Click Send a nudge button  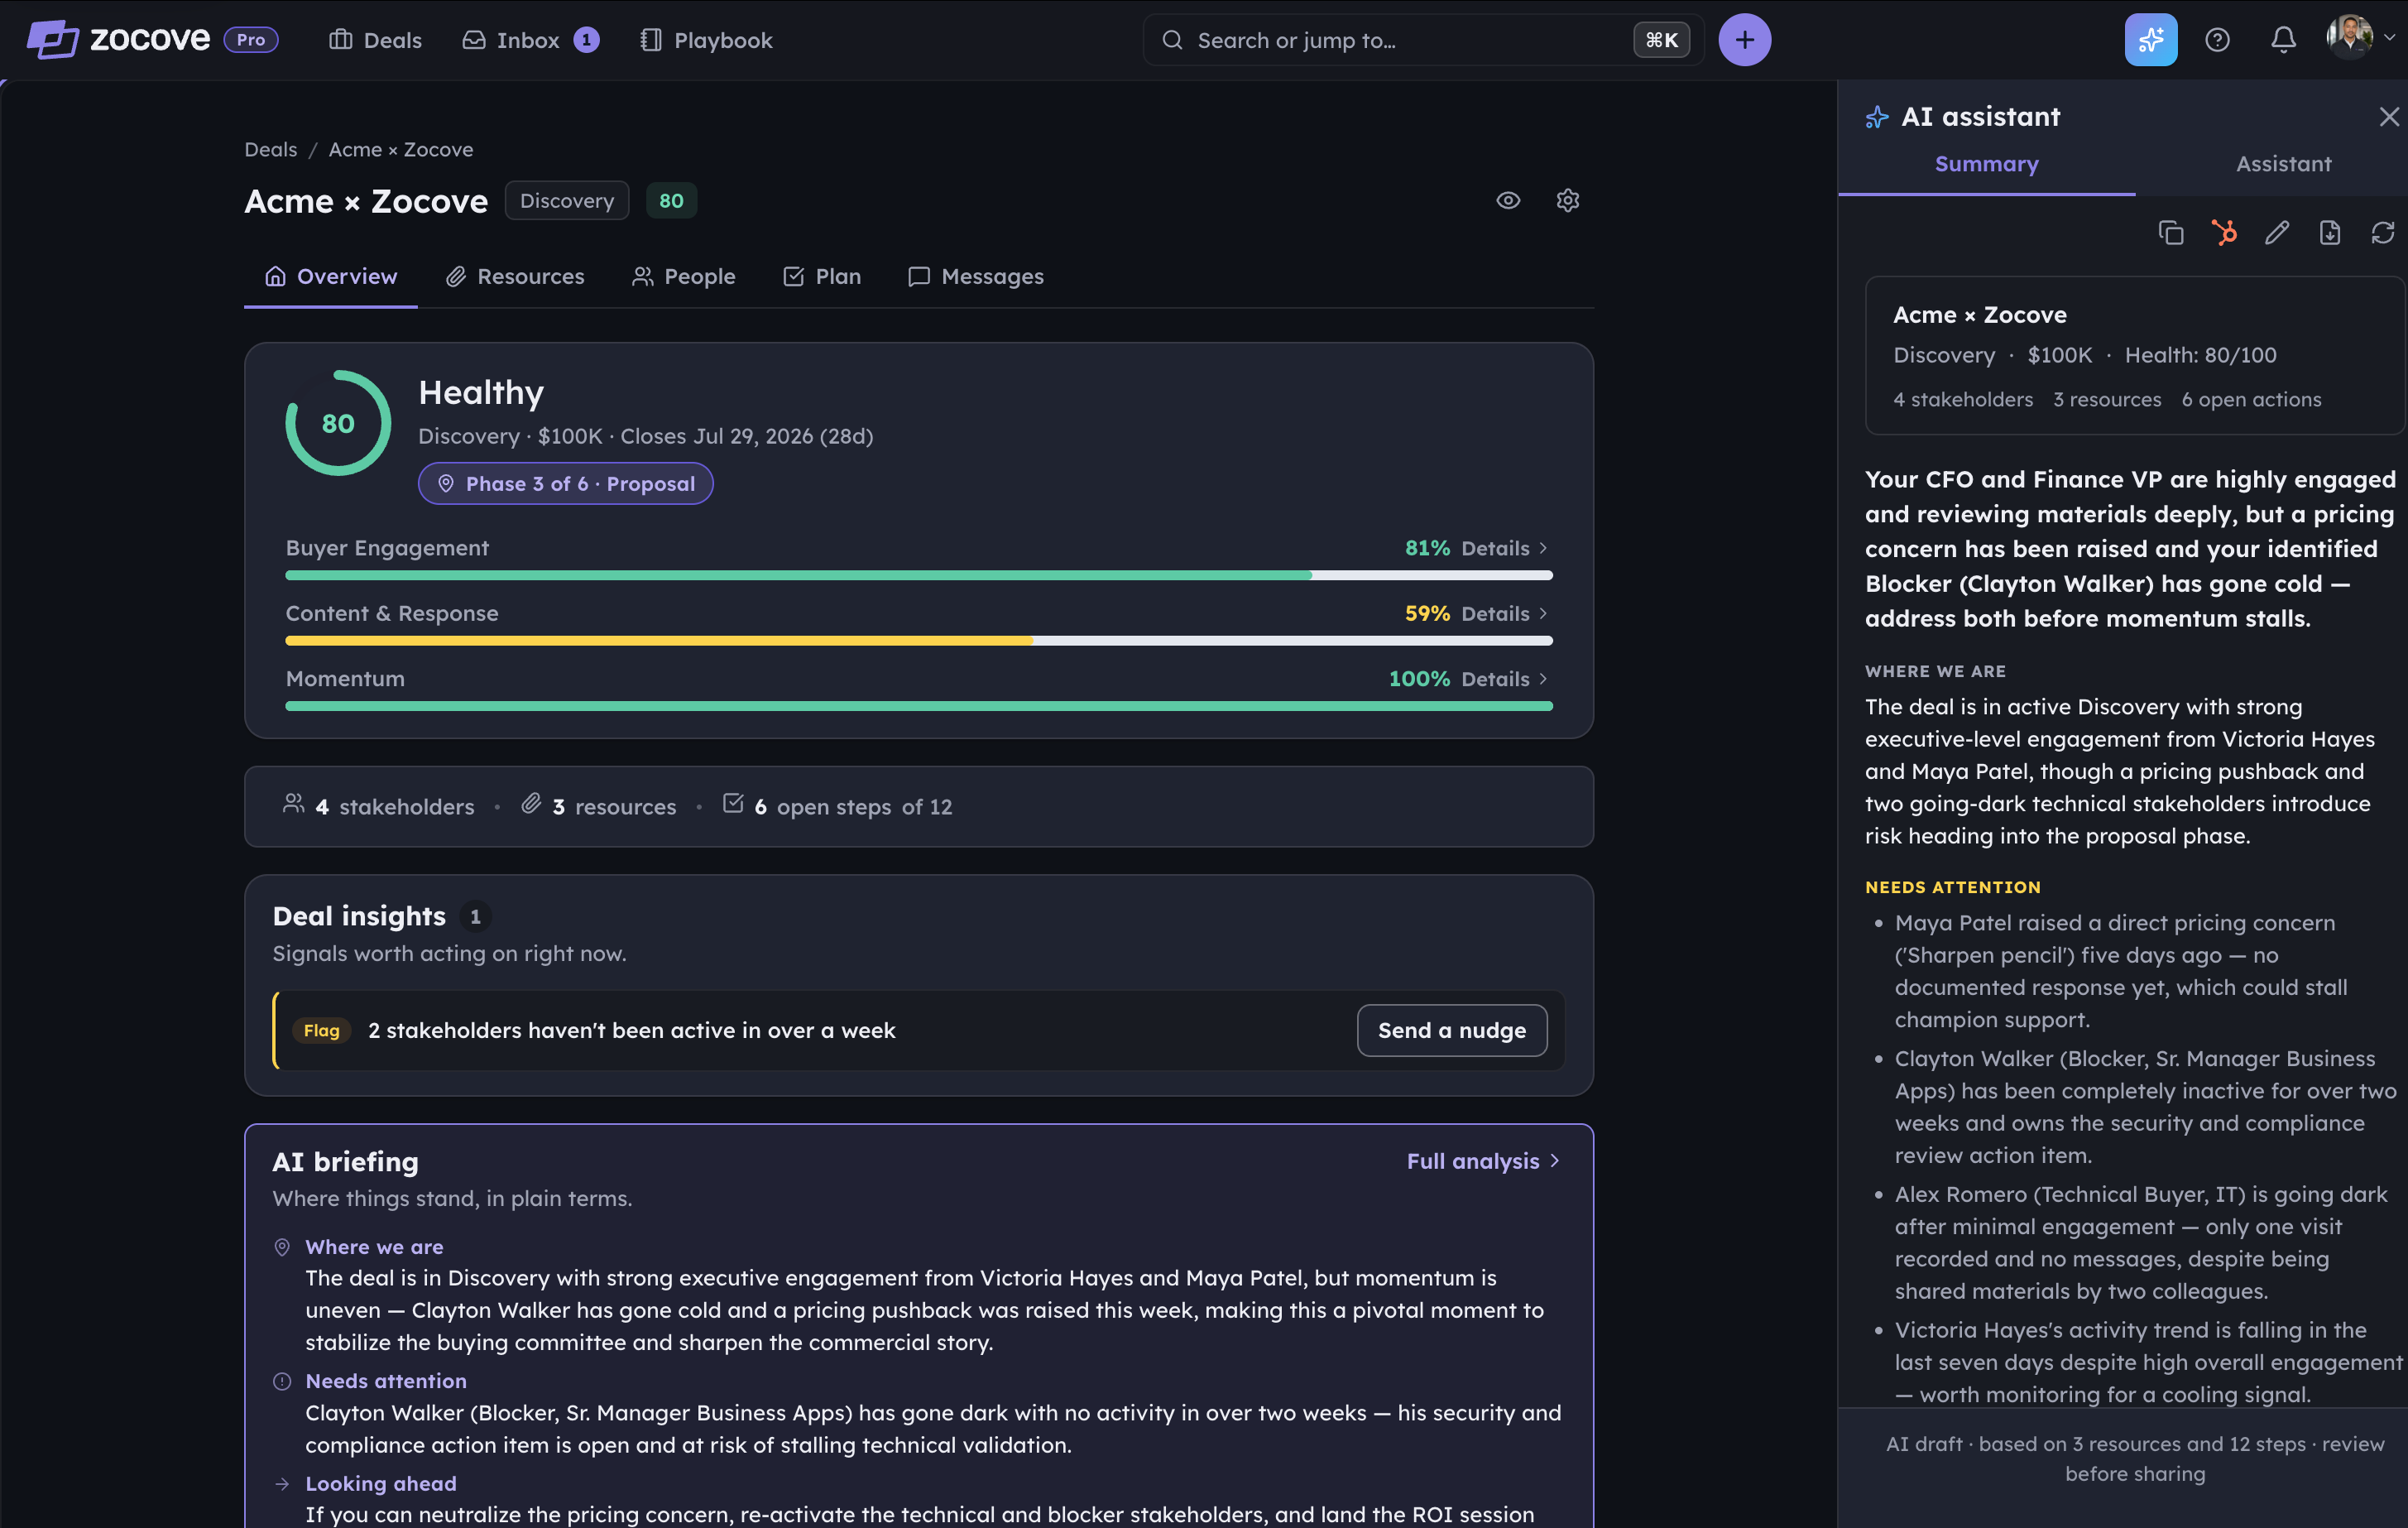coord(1452,1030)
